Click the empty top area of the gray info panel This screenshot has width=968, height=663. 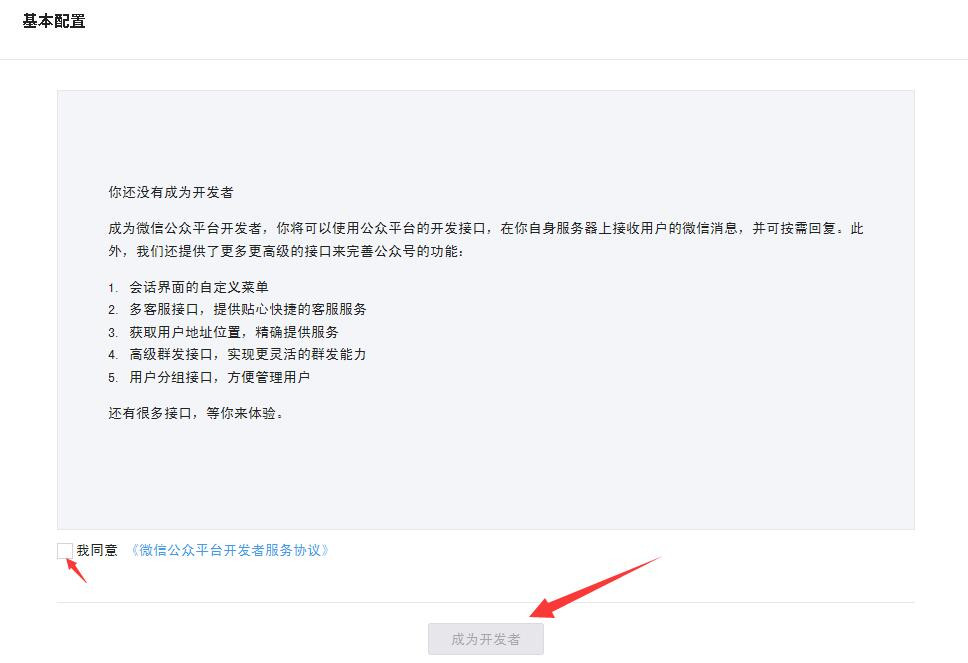(x=485, y=130)
